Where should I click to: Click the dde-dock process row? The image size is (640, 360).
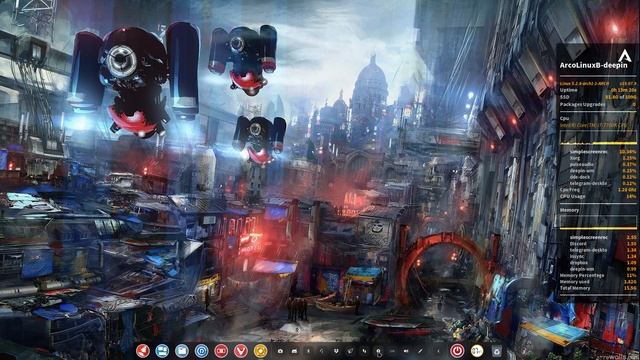602,177
